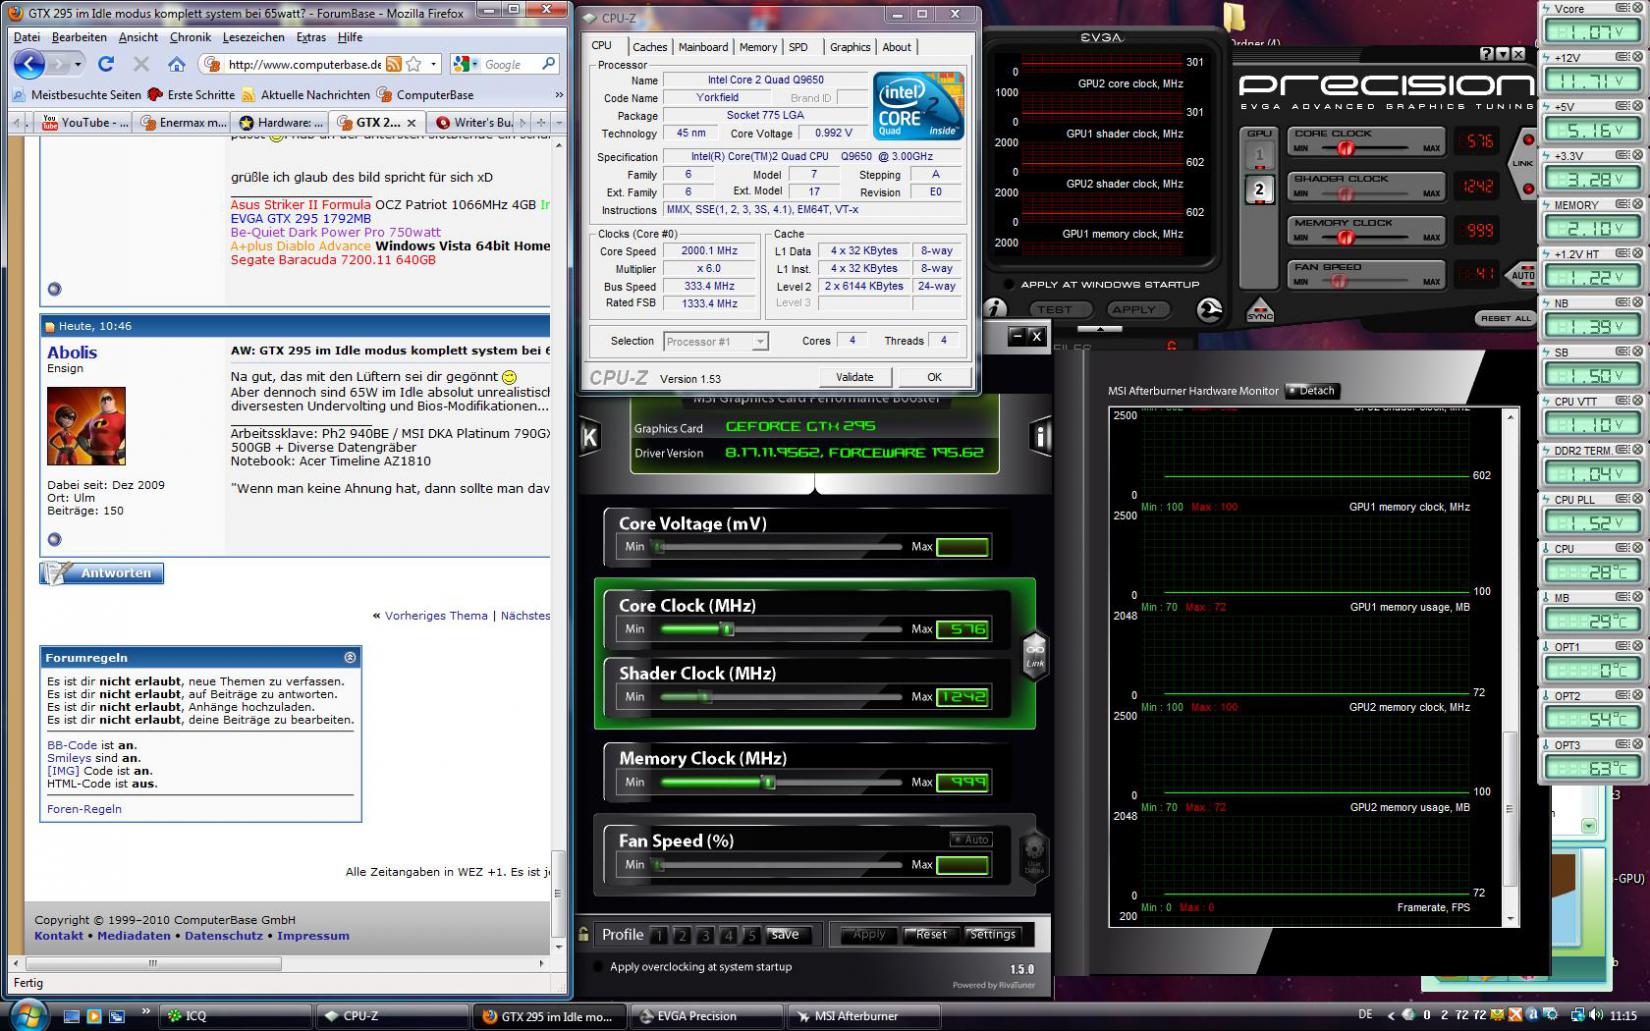This screenshot has height=1031, width=1650.
Task: Click the SYNC button in EVGA Precision
Action: pos(1260,311)
